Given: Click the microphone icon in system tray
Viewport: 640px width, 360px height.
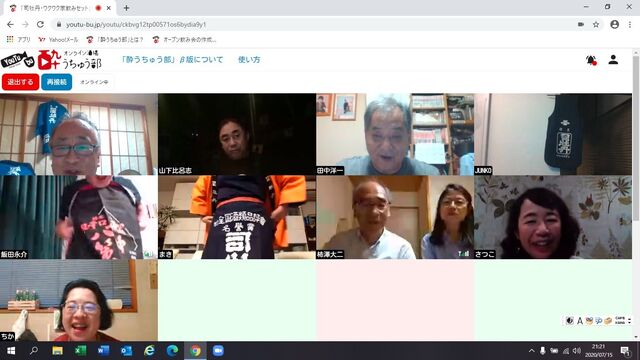Looking at the screenshot, I should pyautogui.click(x=542, y=351).
